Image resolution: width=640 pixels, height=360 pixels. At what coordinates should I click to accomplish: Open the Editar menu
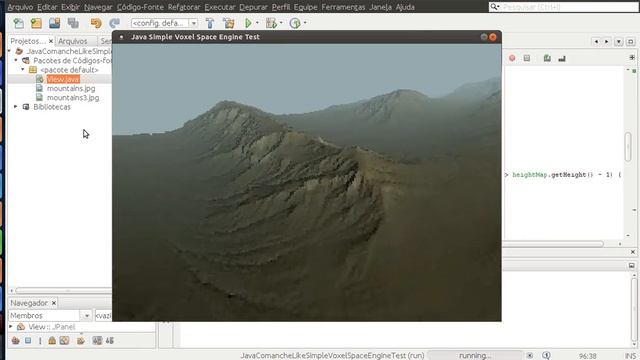(47, 7)
